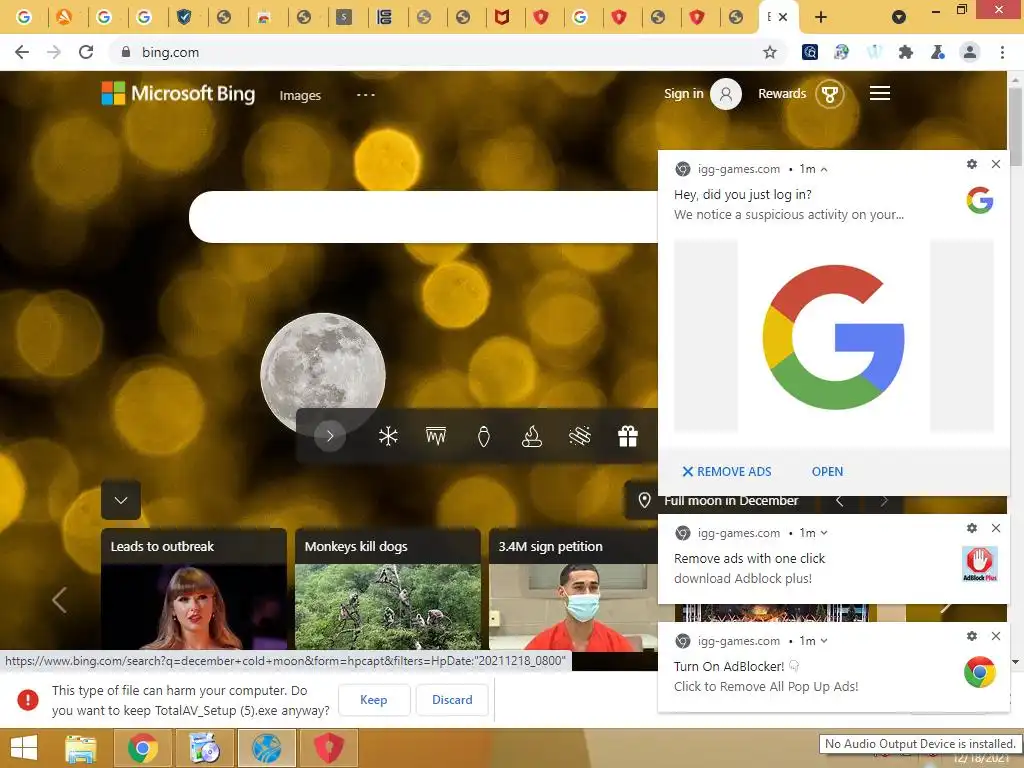The image size is (1024, 768).
Task: Open settings gear on Adblock plus notification
Action: tap(972, 528)
